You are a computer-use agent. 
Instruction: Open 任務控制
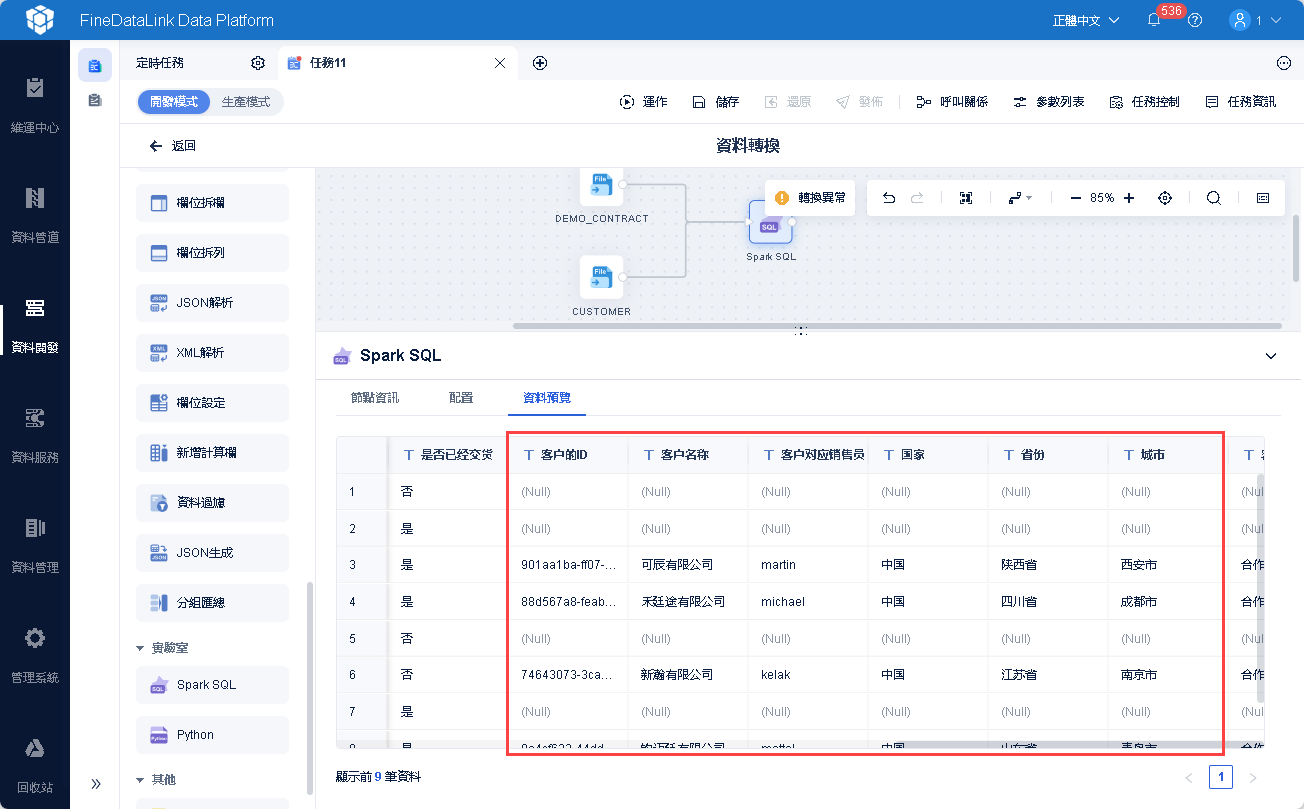pos(1144,102)
